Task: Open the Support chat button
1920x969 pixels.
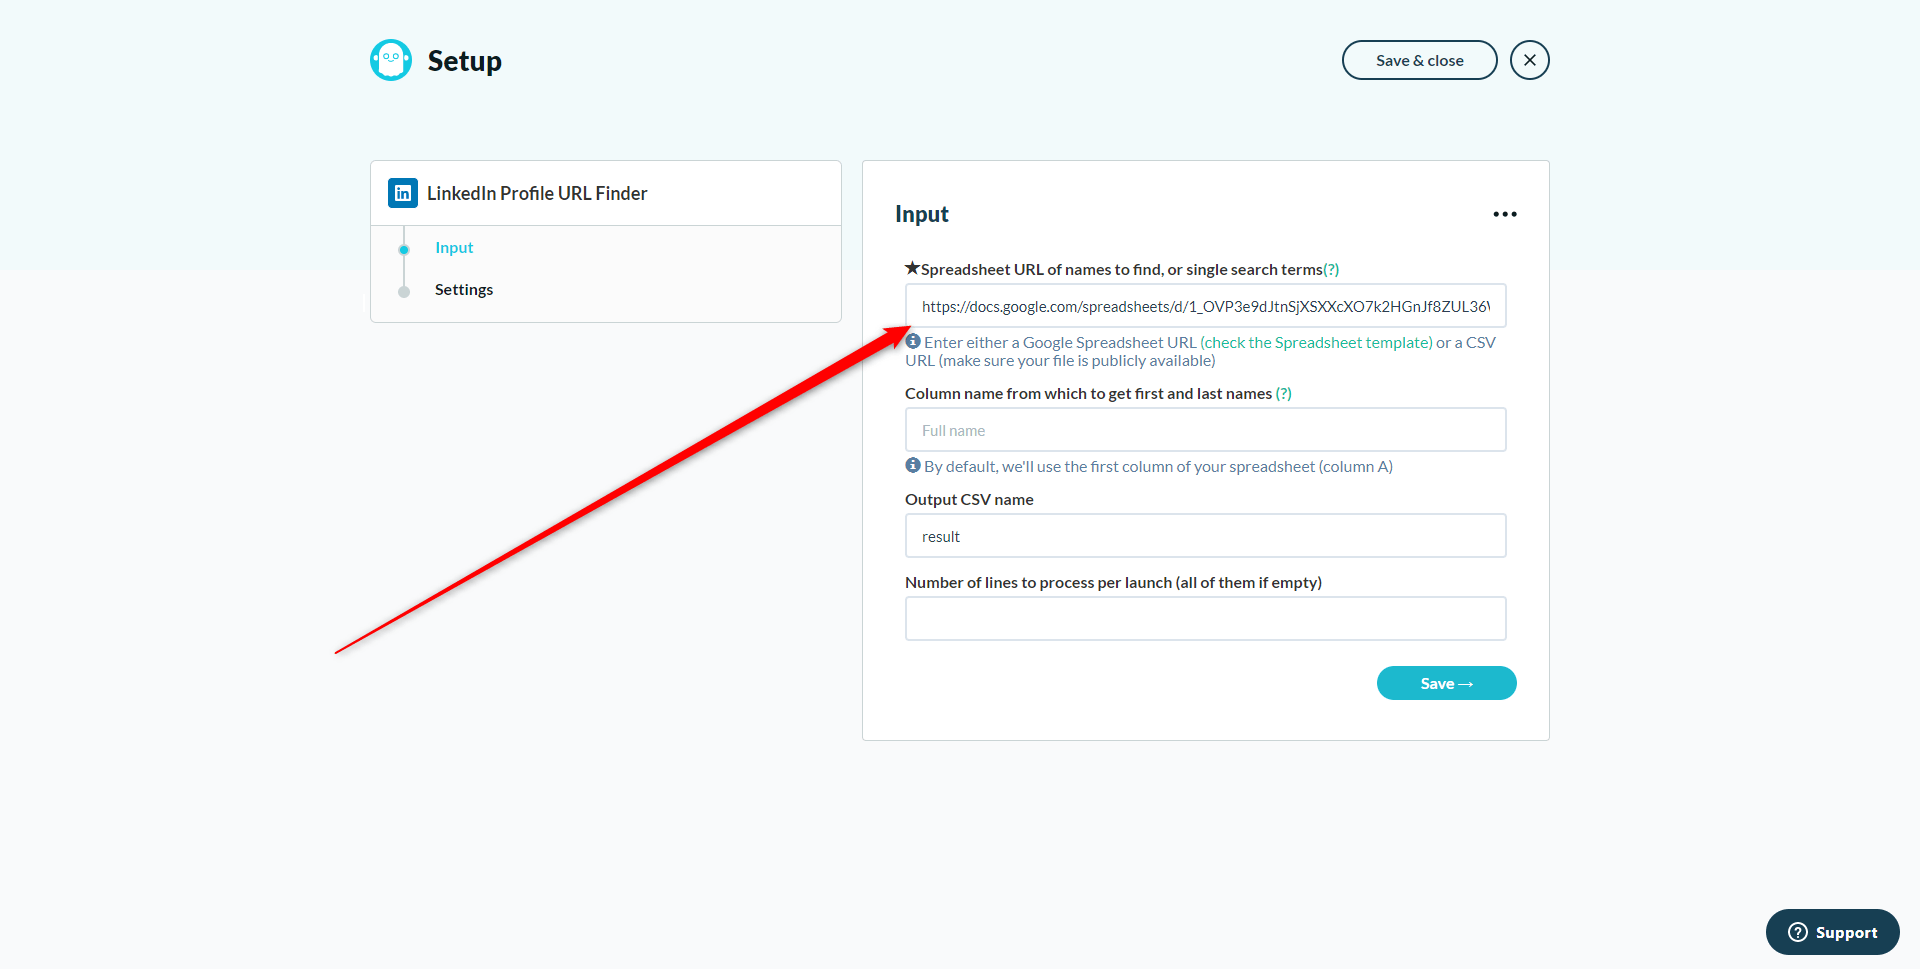Action: click(1833, 932)
